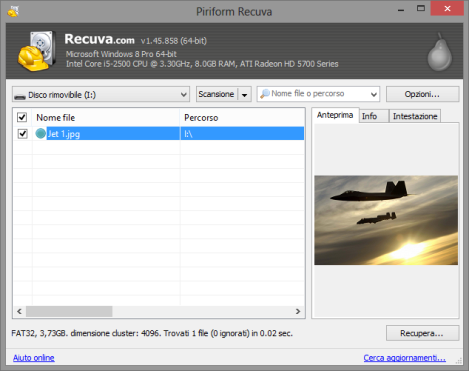469x371 pixels.
Task: Click the Cerca aggiornamenti... link
Action: point(405,358)
